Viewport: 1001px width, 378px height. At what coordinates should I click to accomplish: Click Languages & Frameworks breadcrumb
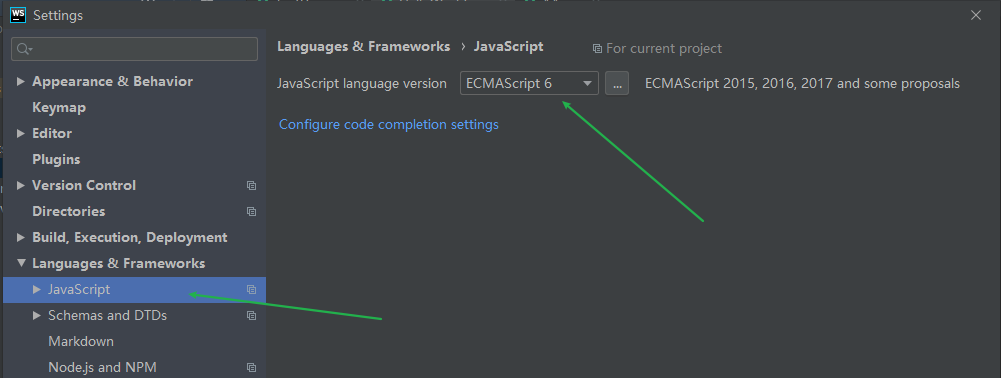point(363,47)
